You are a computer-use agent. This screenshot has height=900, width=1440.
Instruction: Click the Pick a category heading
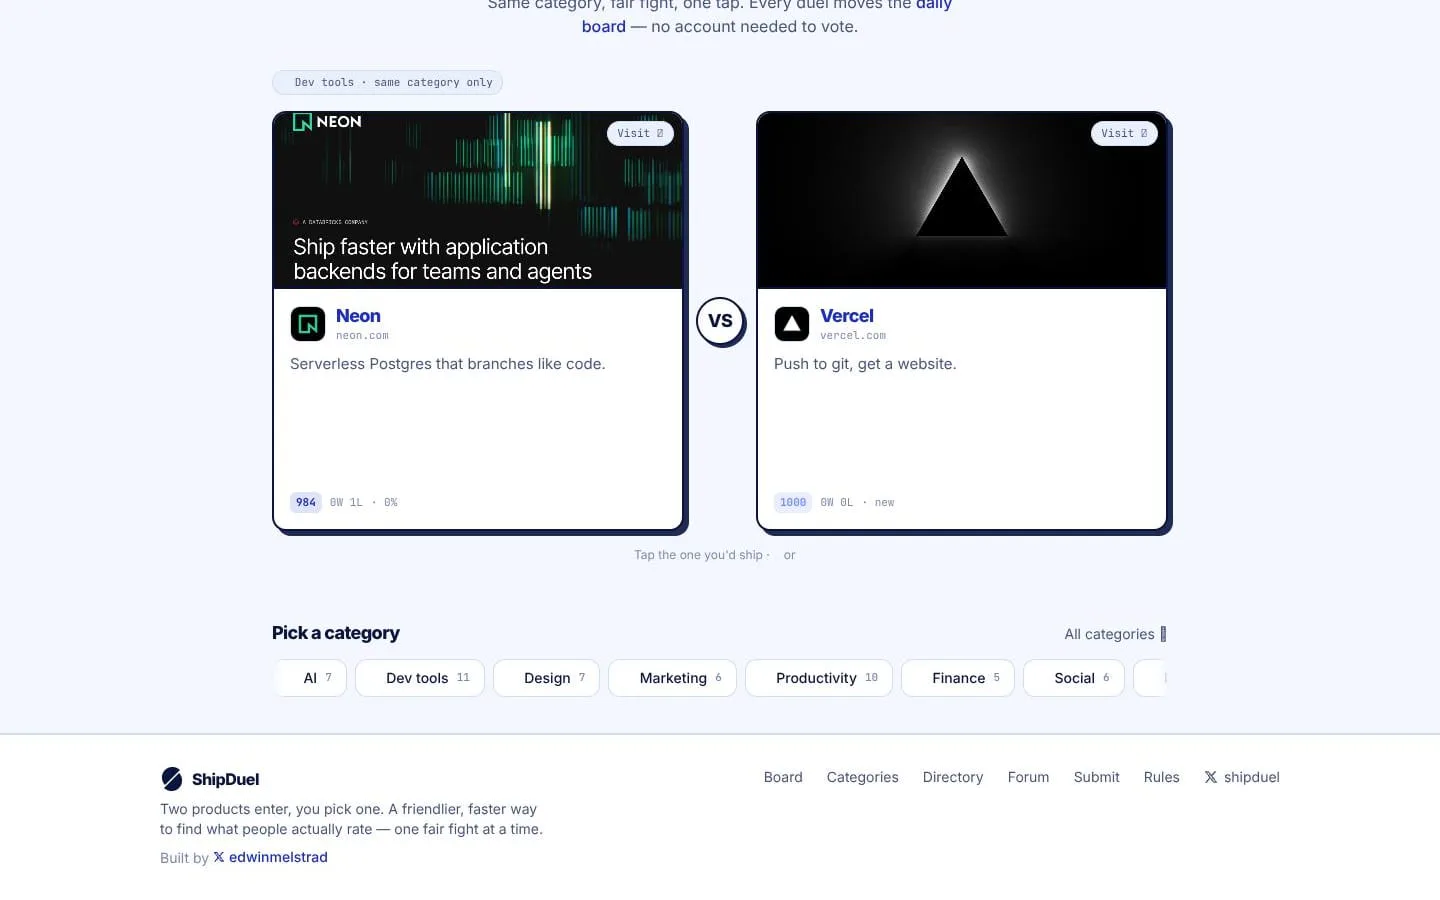(x=336, y=633)
